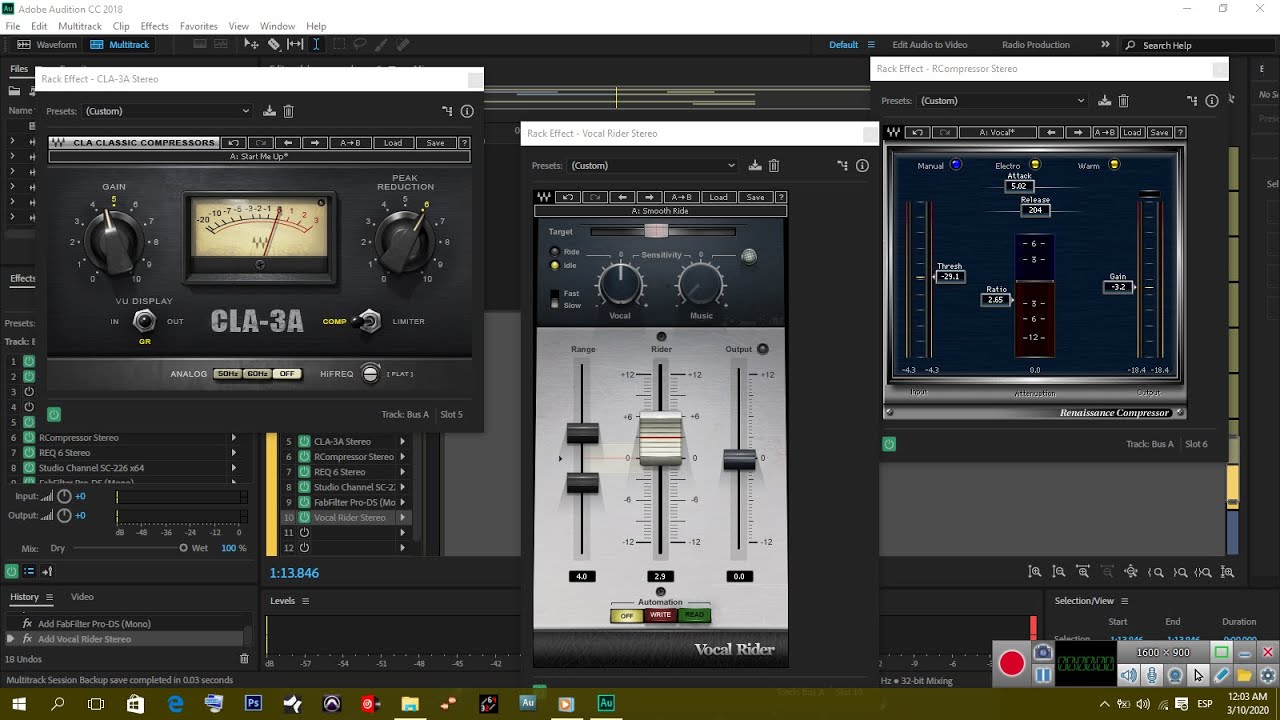Save preset in RCompressor rack window

[1104, 100]
